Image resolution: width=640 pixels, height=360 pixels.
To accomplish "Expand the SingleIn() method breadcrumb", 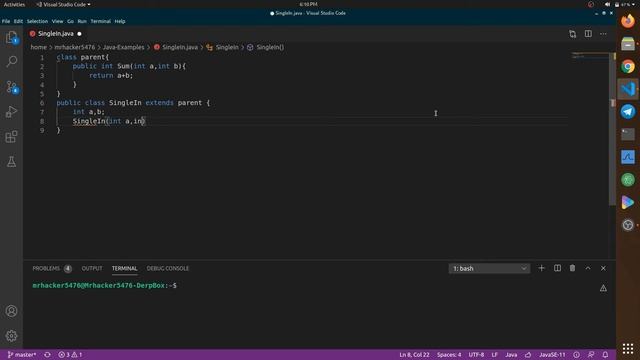I will pos(266,47).
